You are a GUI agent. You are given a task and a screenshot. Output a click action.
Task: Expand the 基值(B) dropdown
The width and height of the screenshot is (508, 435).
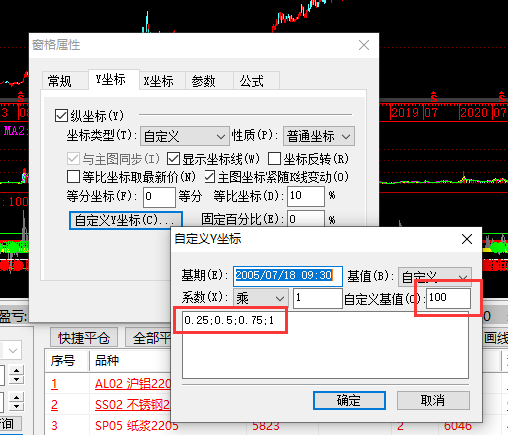coord(435,277)
